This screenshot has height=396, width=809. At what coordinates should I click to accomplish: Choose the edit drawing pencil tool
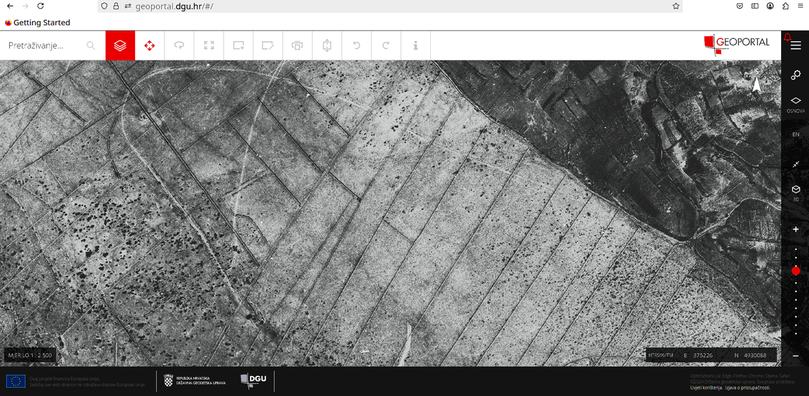pyautogui.click(x=268, y=45)
